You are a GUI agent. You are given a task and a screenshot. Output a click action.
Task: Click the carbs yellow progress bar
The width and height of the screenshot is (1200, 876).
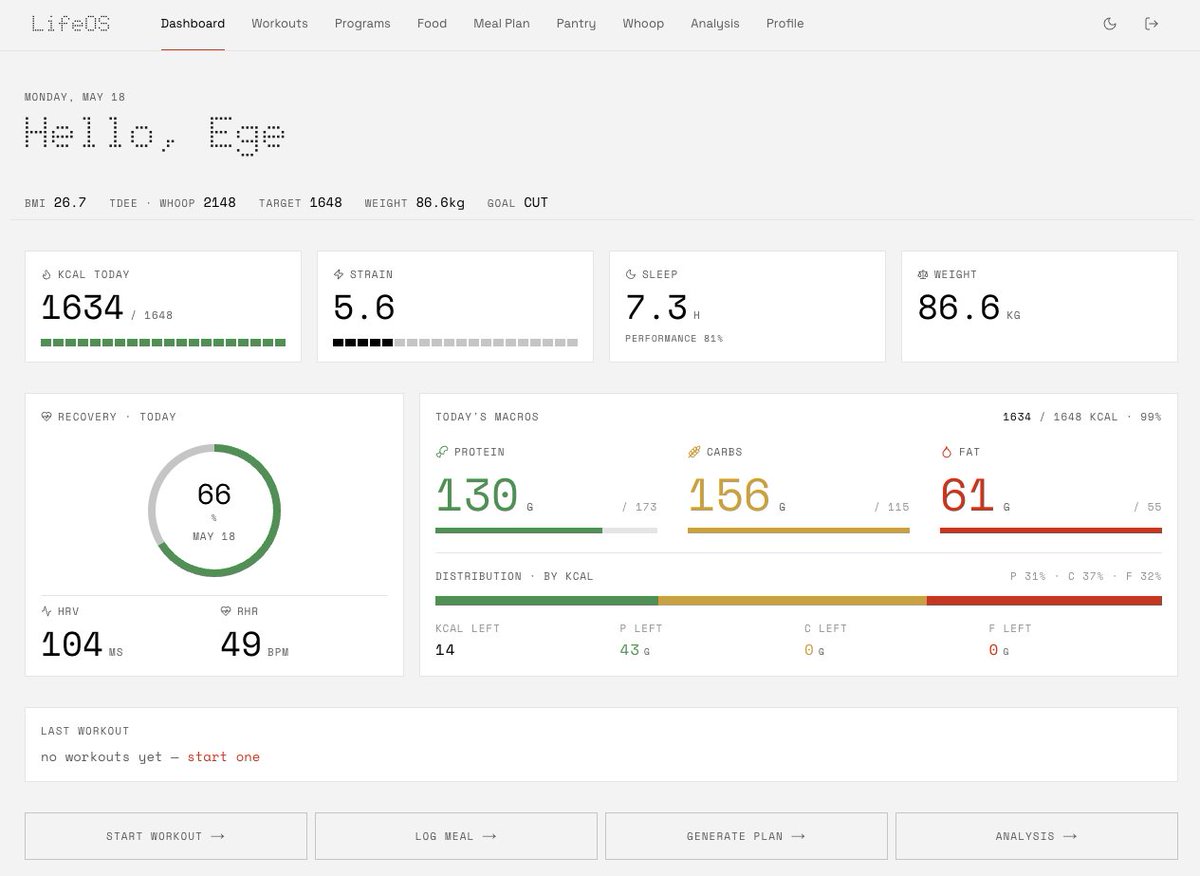tap(799, 530)
